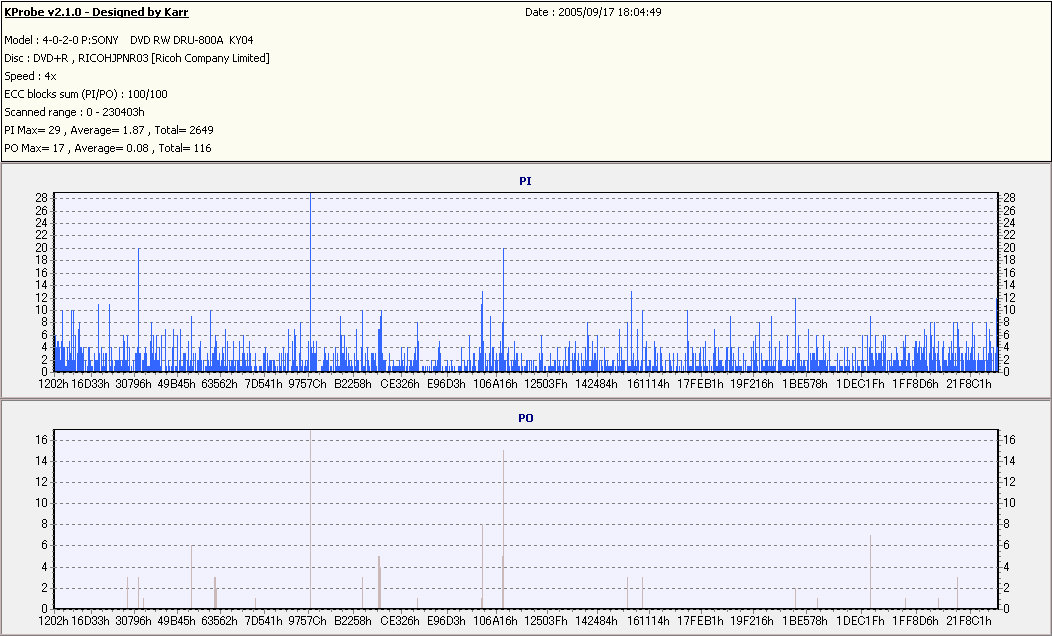Click the tallest PI spike reaching 29 above 9757Ch
1052x636 pixels.
click(311, 282)
